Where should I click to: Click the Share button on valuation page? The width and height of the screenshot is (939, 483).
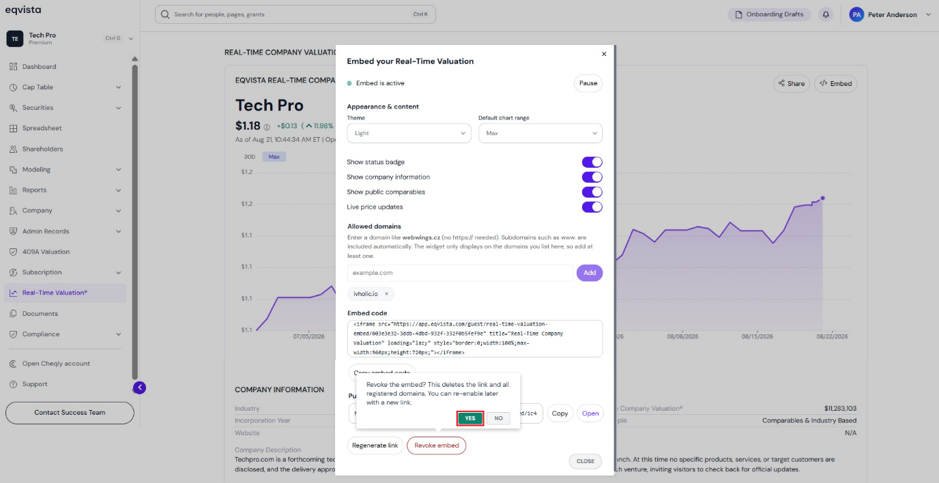point(791,84)
